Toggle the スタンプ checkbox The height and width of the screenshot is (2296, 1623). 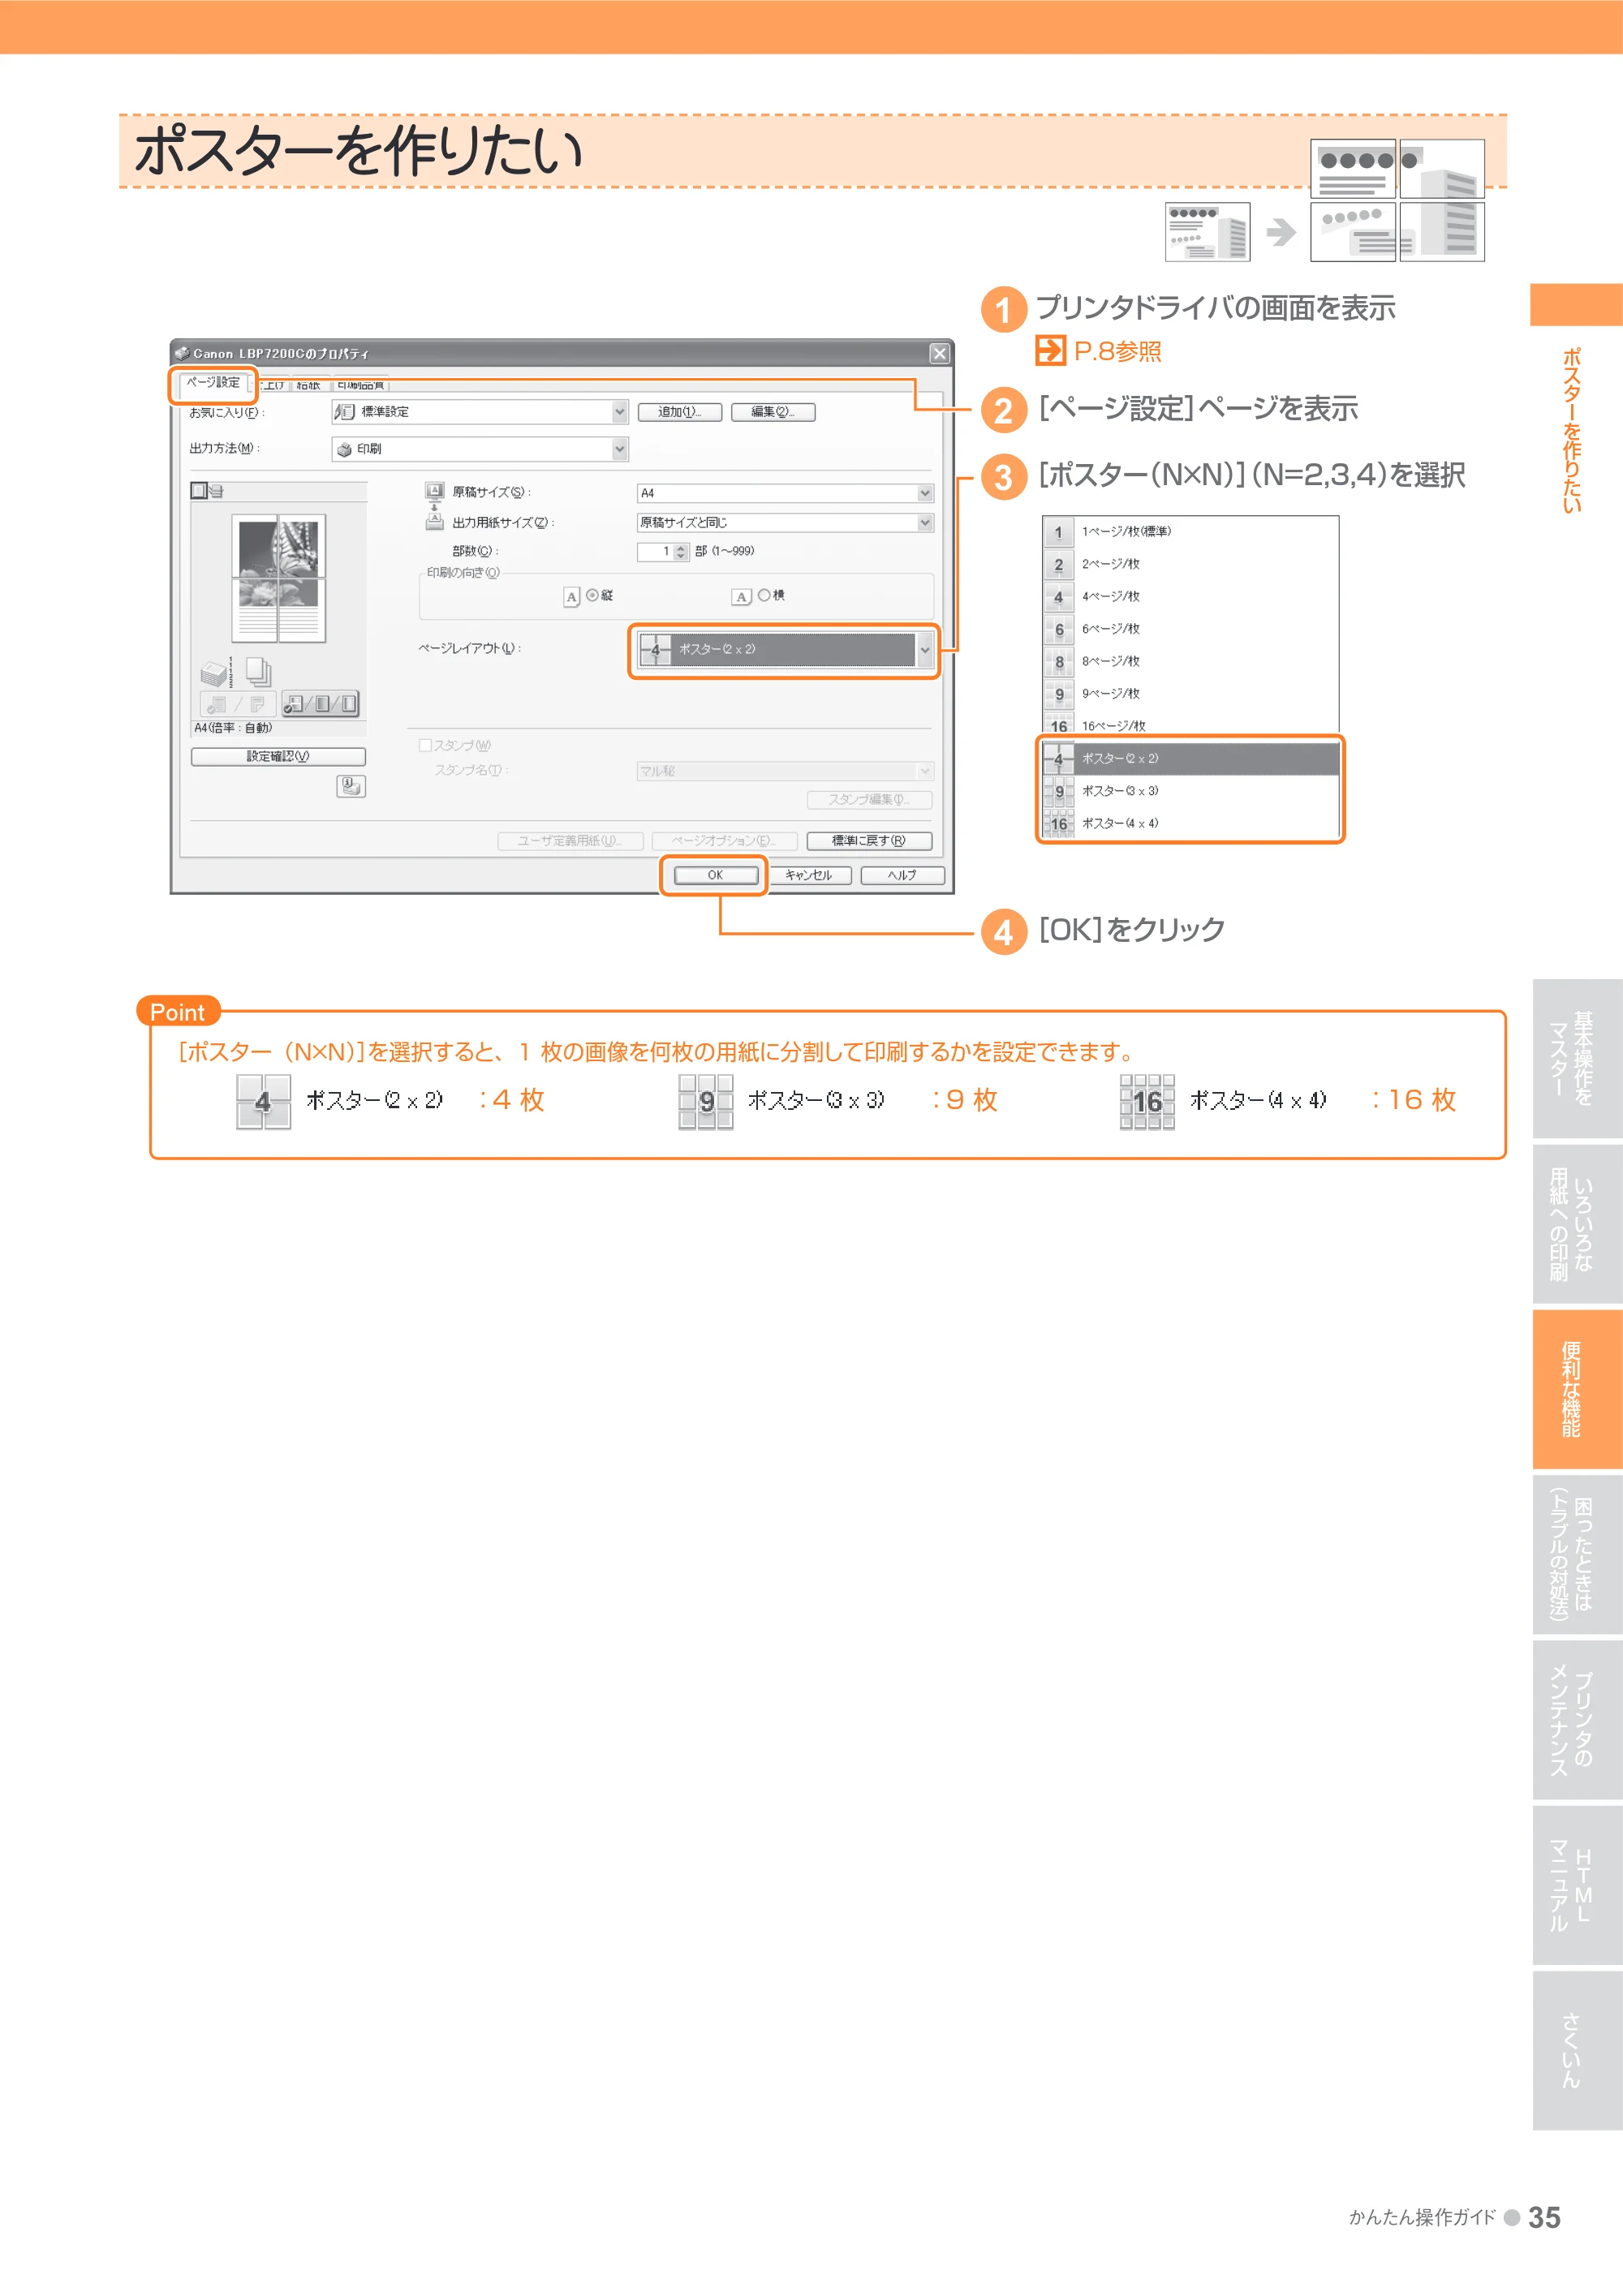click(x=425, y=745)
